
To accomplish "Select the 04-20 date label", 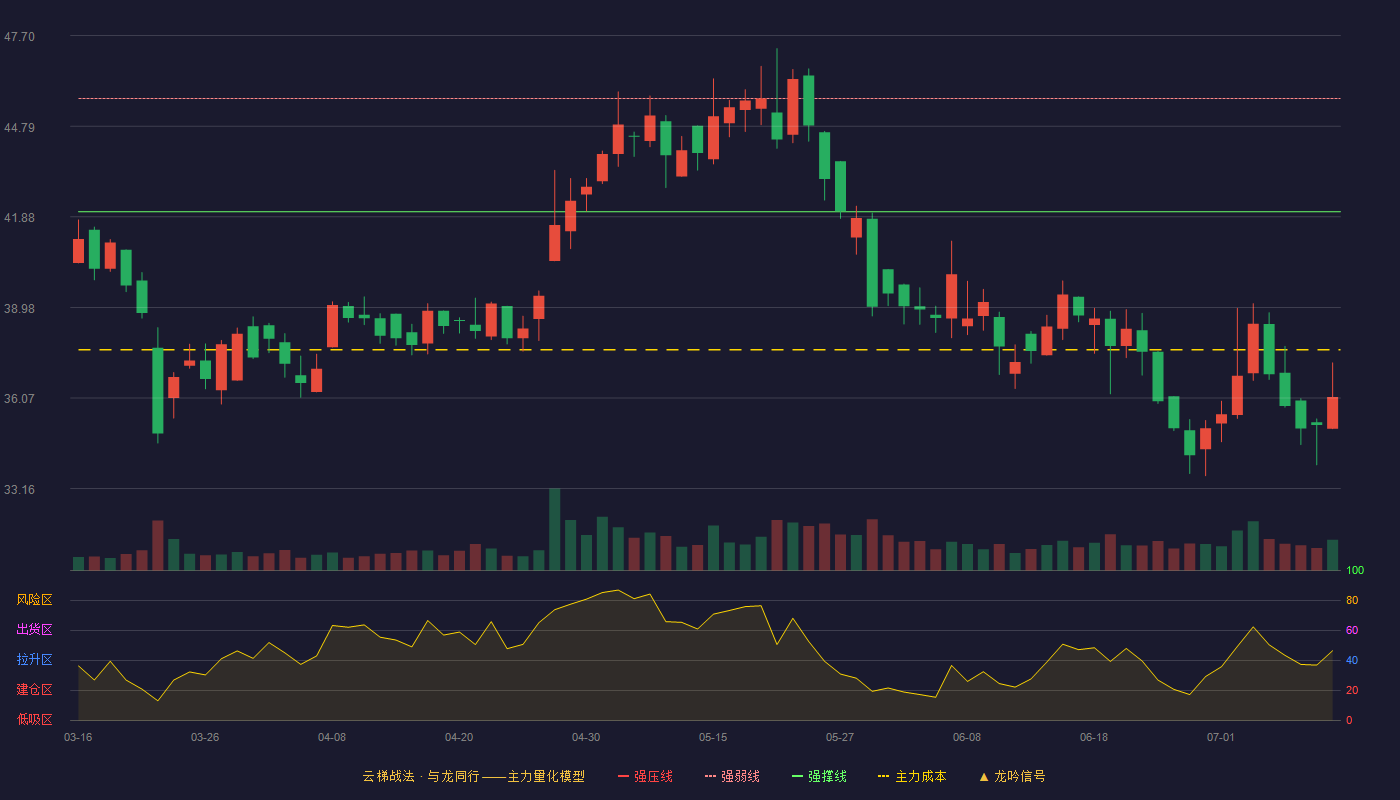I will point(459,737).
